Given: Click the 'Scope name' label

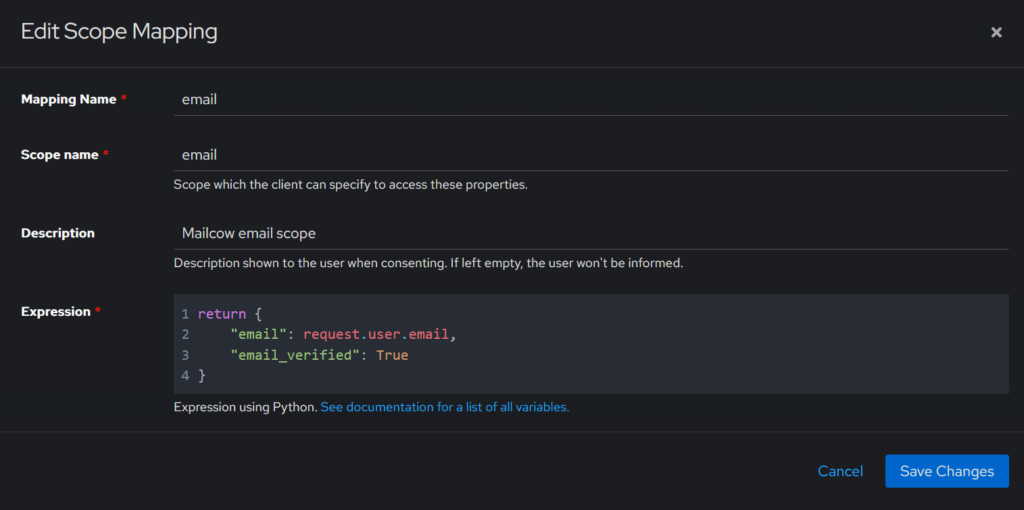Looking at the screenshot, I should 59,155.
